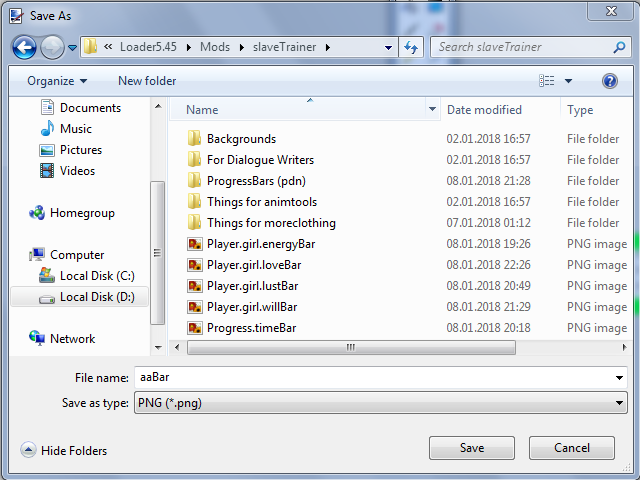
Task: Sort by Date modified column header
Action: coord(484,110)
